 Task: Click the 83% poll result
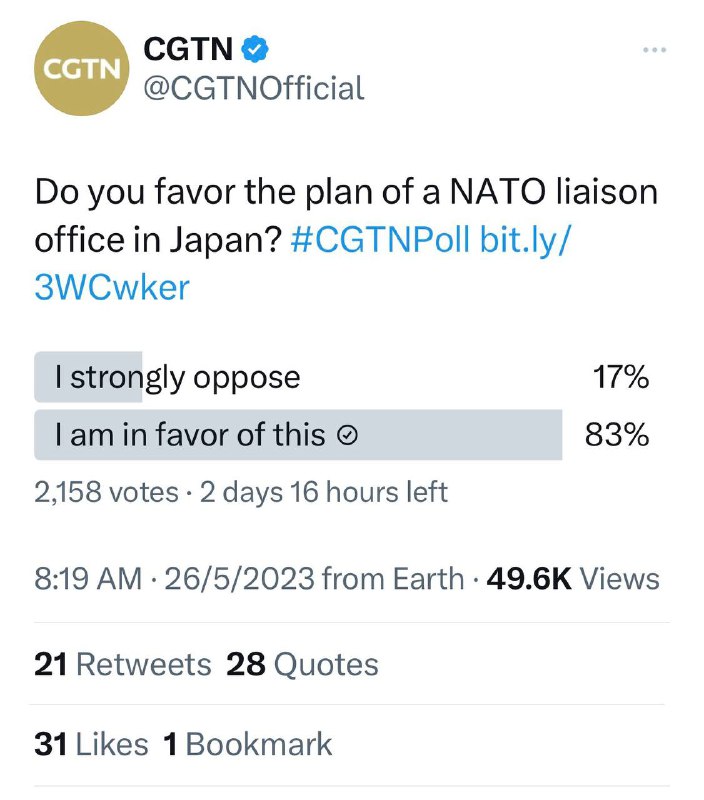pyautogui.click(x=617, y=435)
